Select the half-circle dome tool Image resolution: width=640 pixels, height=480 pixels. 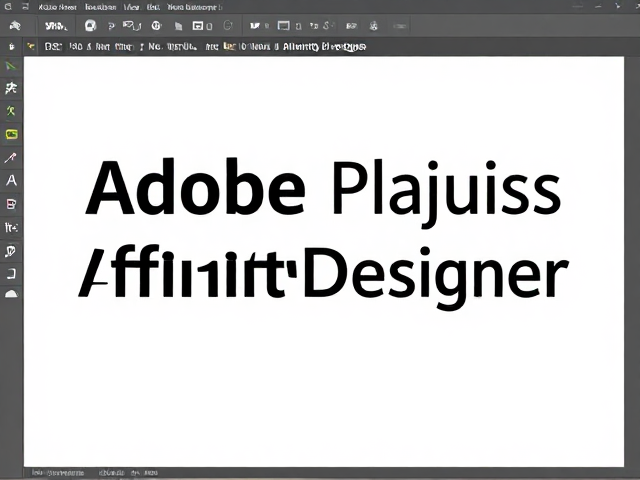click(11, 293)
